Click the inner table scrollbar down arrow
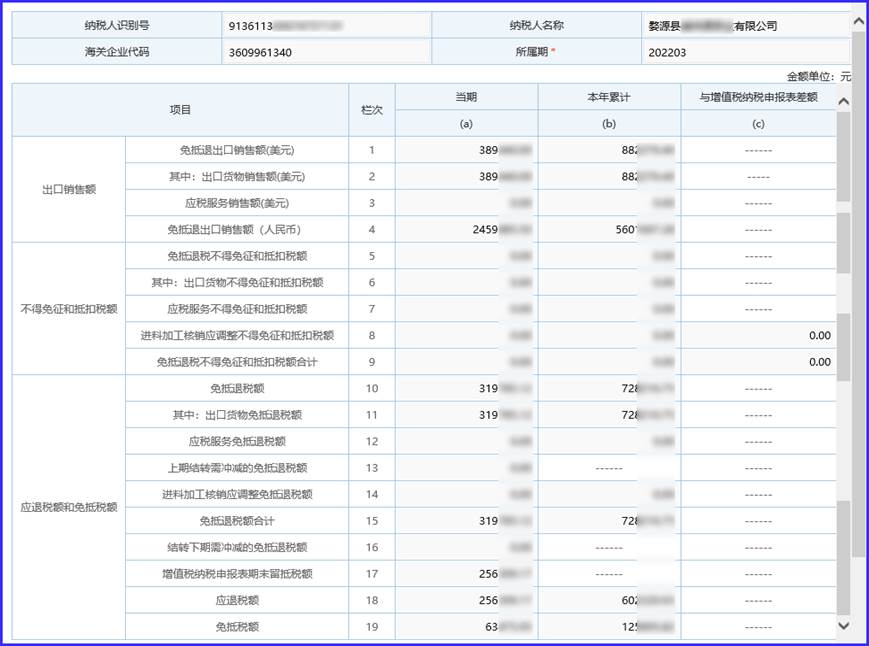Image resolution: width=869 pixels, height=646 pixels. pyautogui.click(x=842, y=625)
